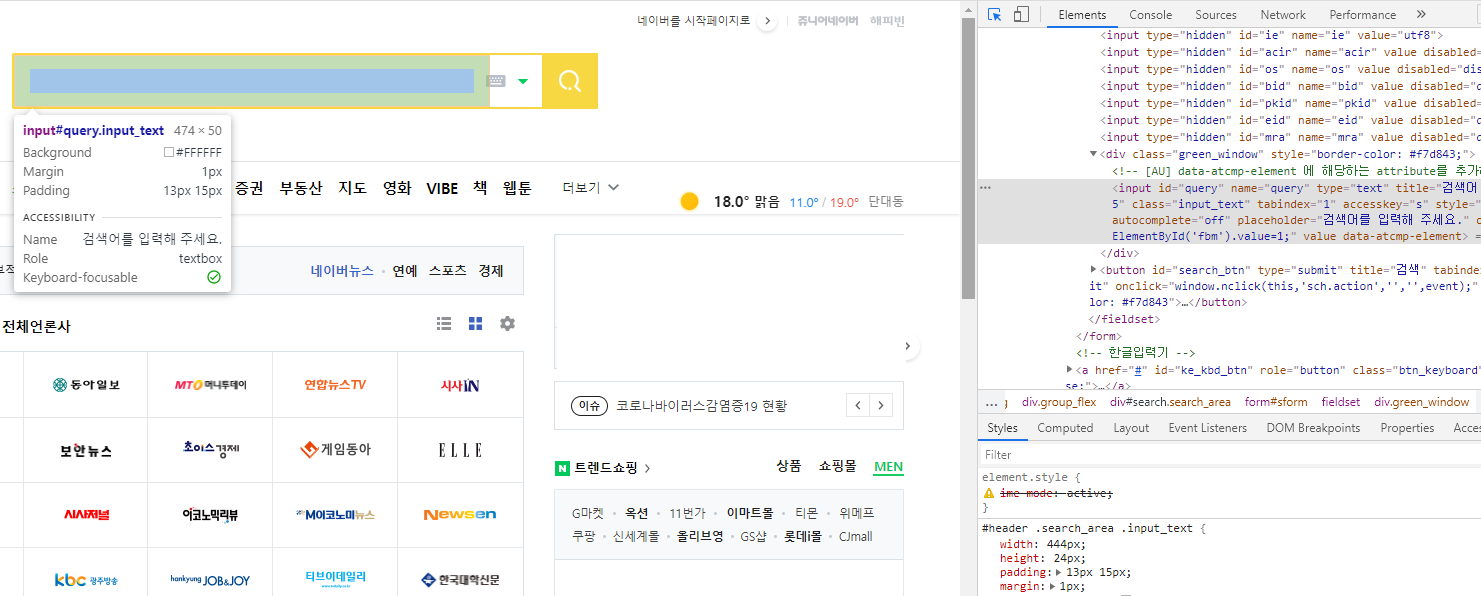The width and height of the screenshot is (1481, 596).
Task: Open 동아일보 press logo
Action: [86, 385]
